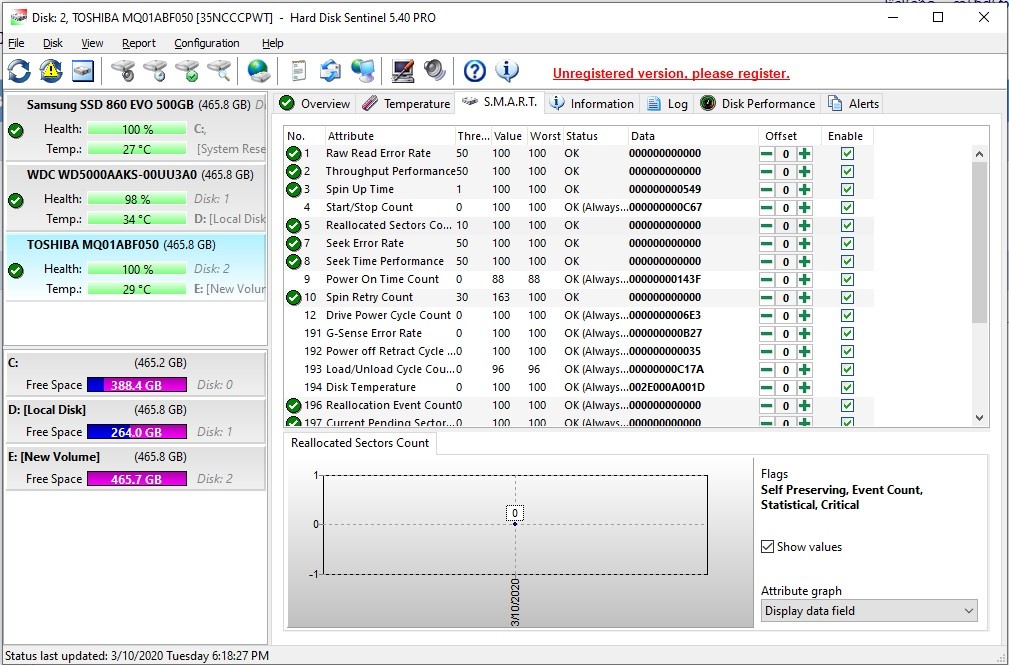
Task: Open the Configuration menu
Action: [x=207, y=43]
